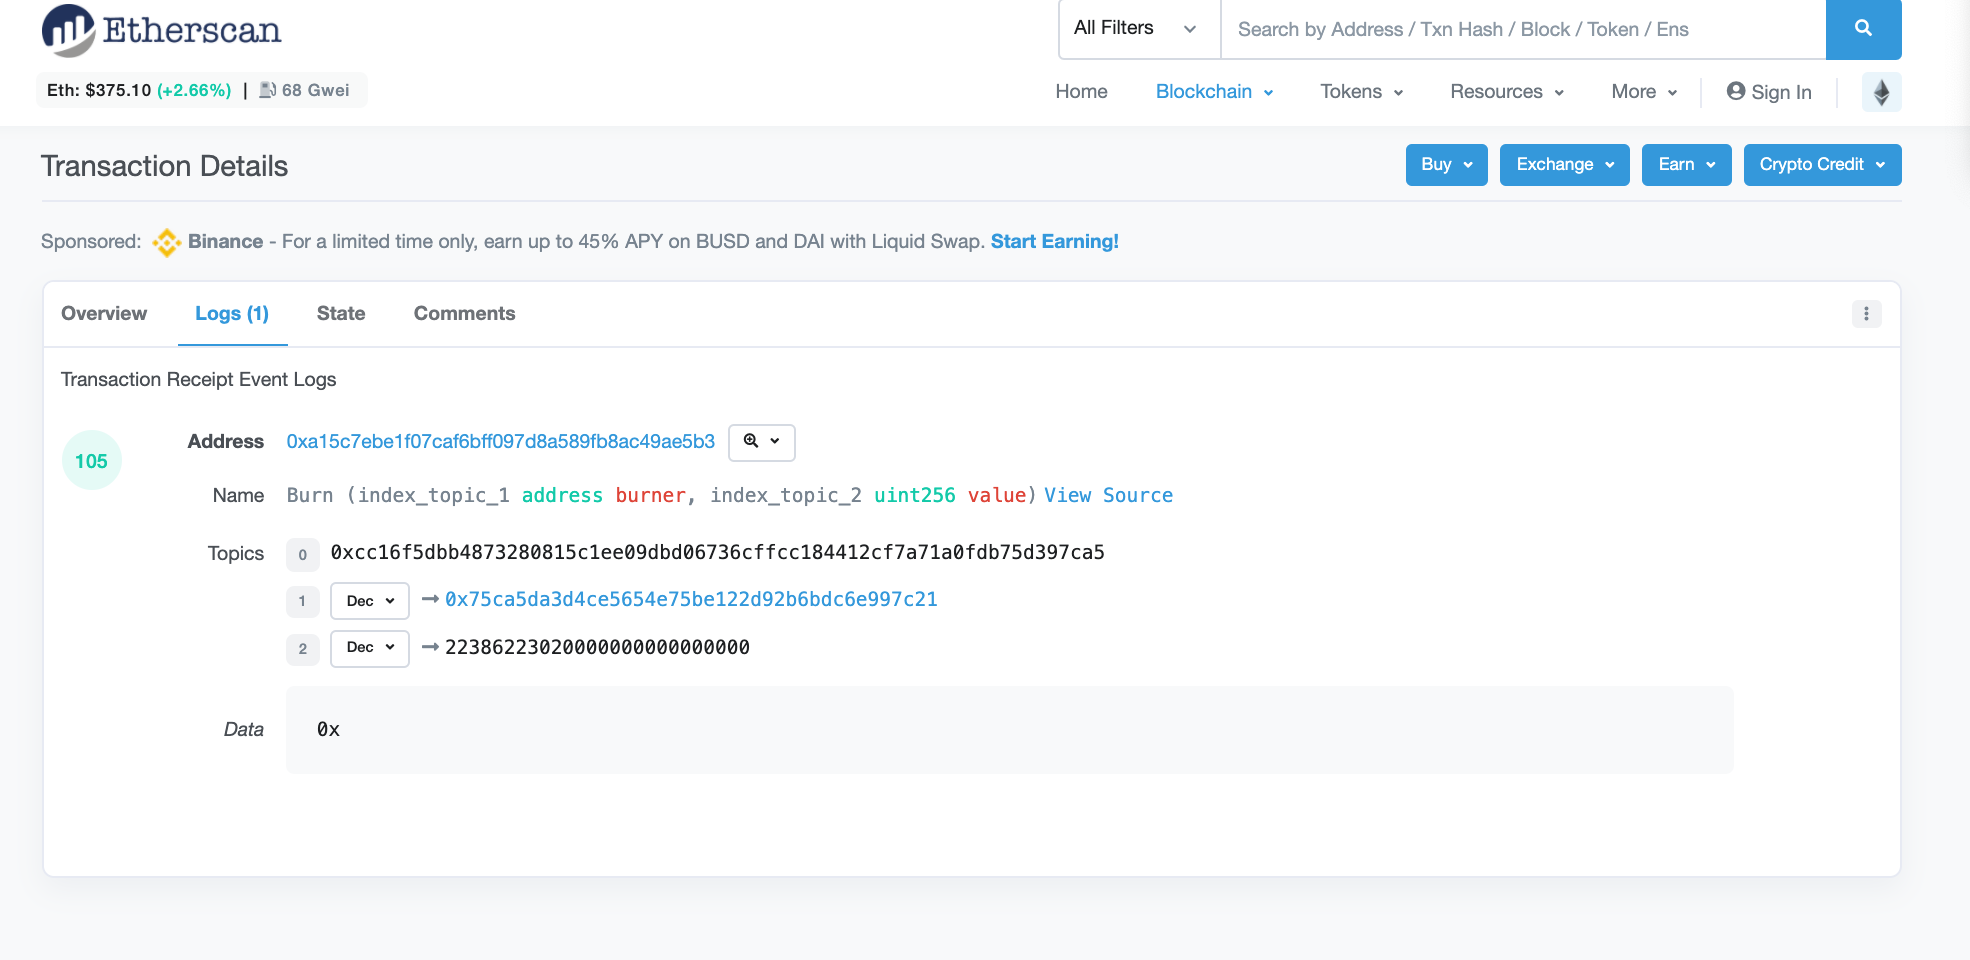Image resolution: width=1970 pixels, height=960 pixels.
Task: Click the Sign In user icon link
Action: (x=1768, y=92)
